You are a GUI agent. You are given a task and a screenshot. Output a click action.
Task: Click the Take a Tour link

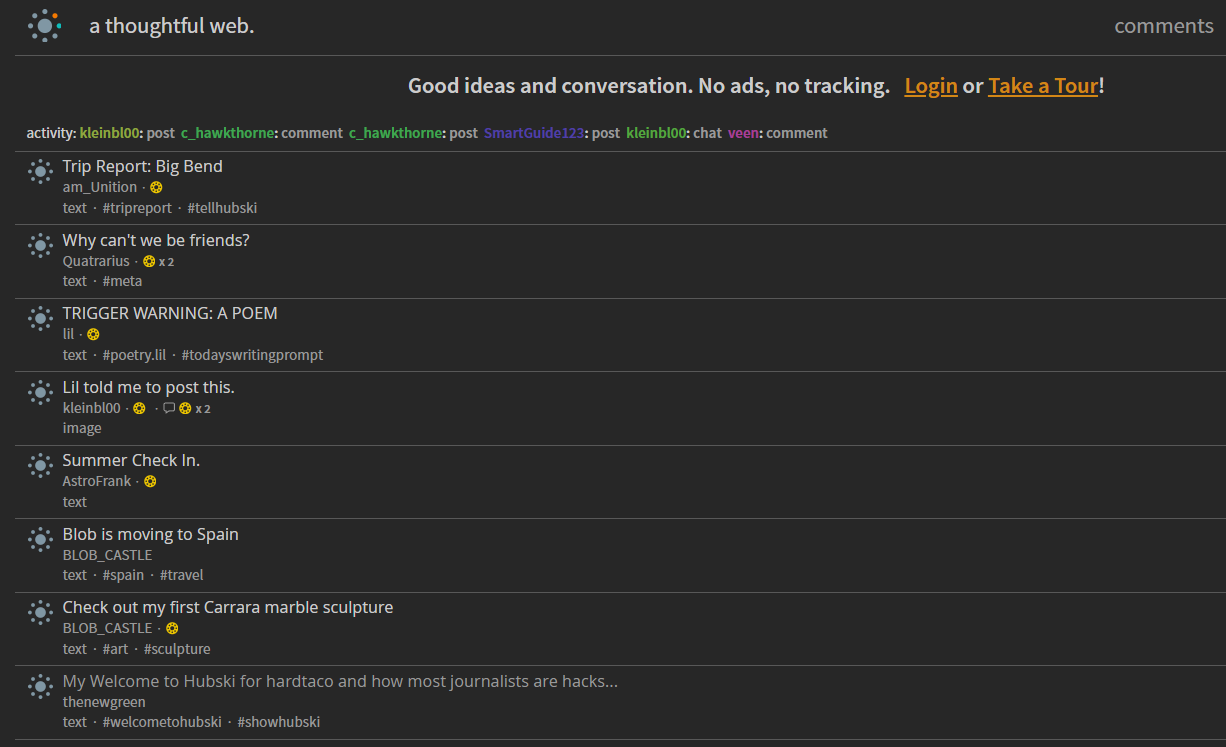coord(1043,86)
